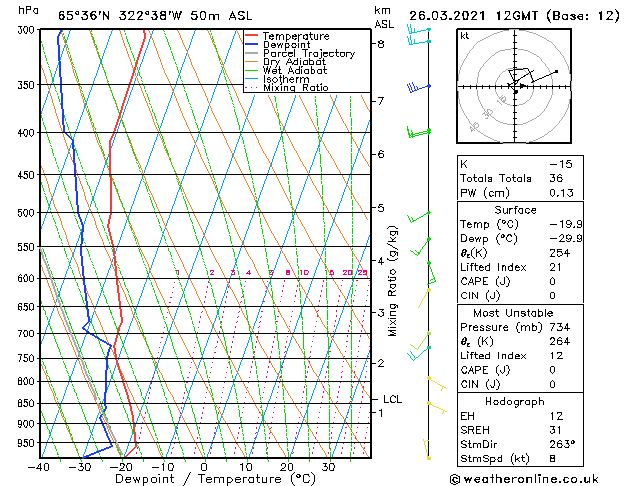Select the Parcel Trajectory legend label

[309, 53]
